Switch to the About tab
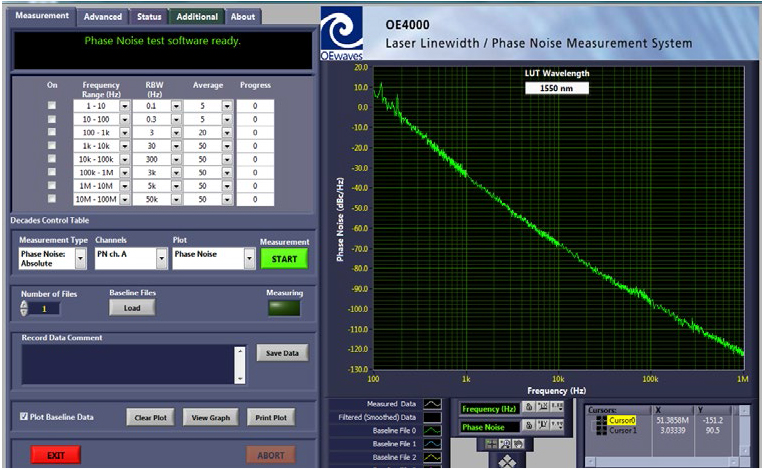 click(x=242, y=17)
